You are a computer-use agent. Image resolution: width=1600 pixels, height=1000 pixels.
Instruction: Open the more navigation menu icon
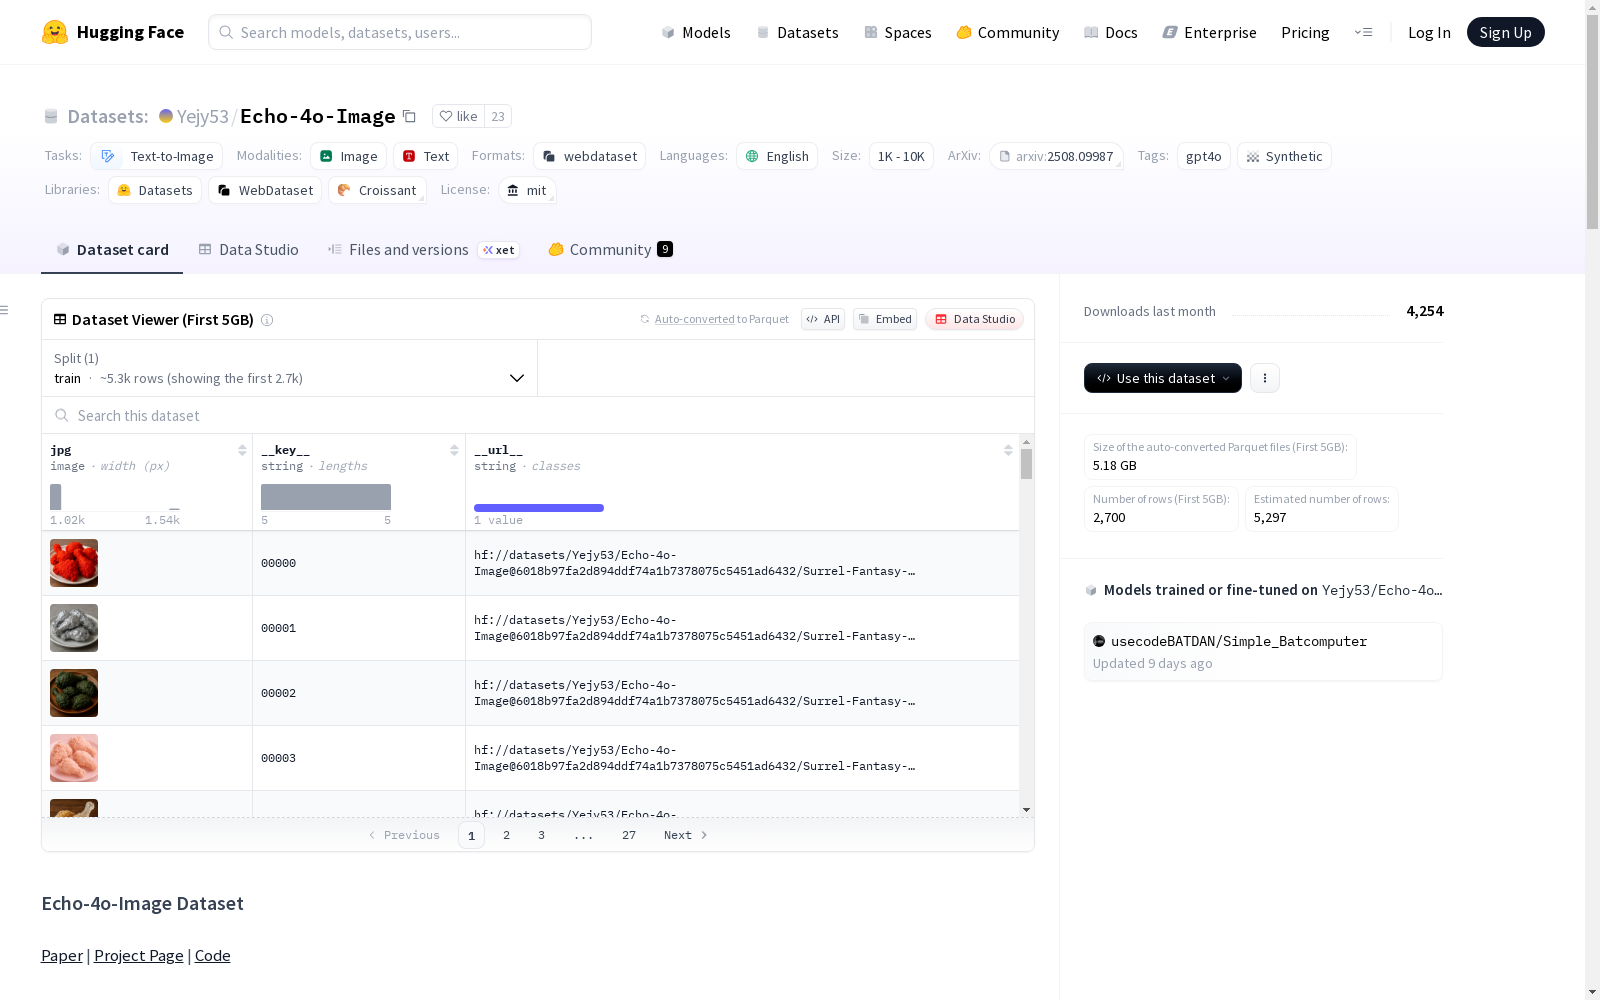coord(1363,32)
